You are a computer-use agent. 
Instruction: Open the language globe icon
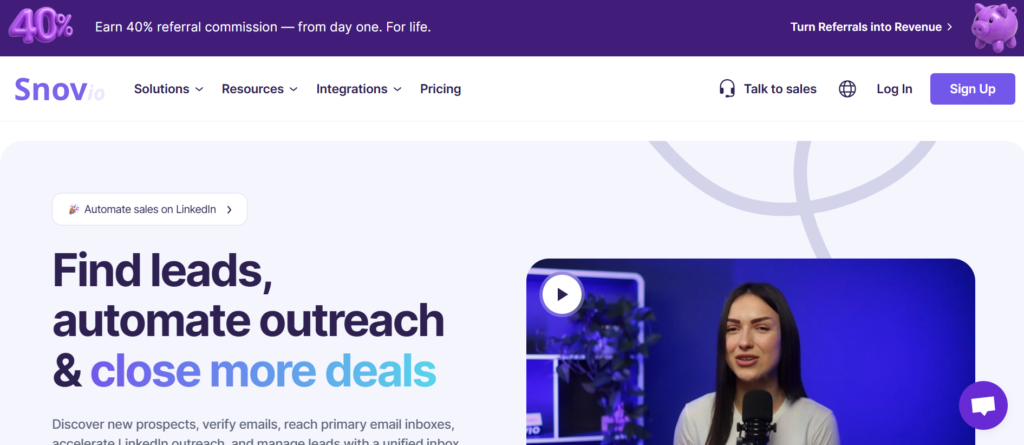[847, 89]
